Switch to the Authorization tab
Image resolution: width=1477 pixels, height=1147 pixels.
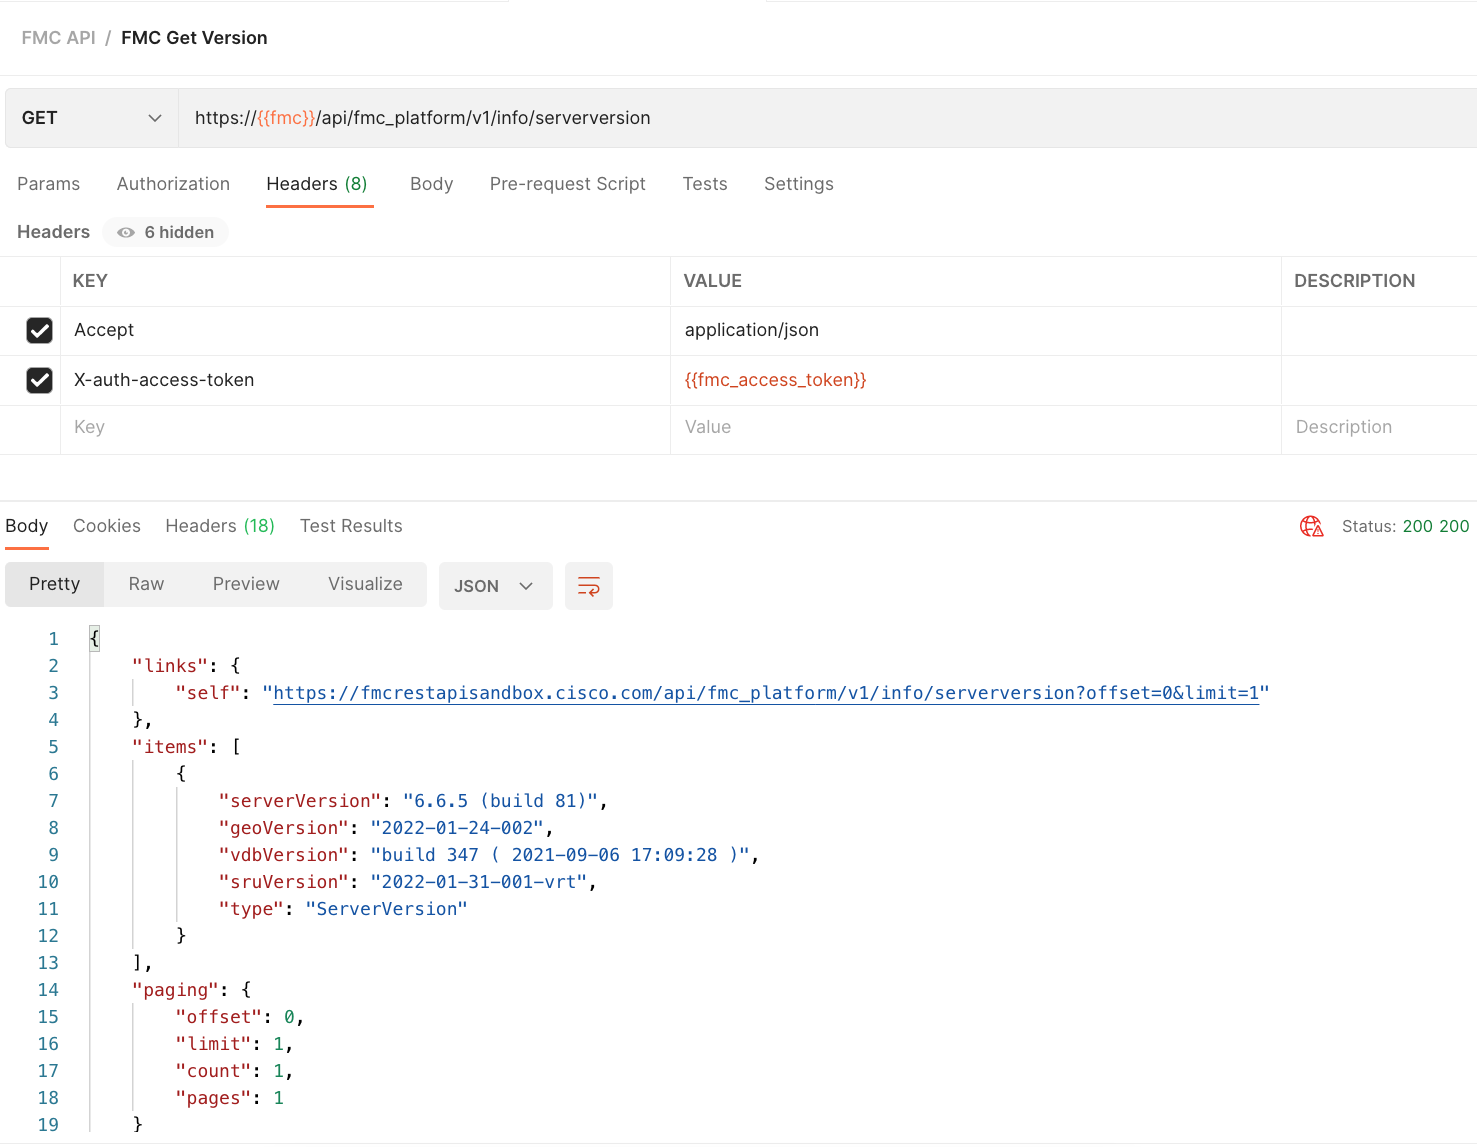(173, 184)
